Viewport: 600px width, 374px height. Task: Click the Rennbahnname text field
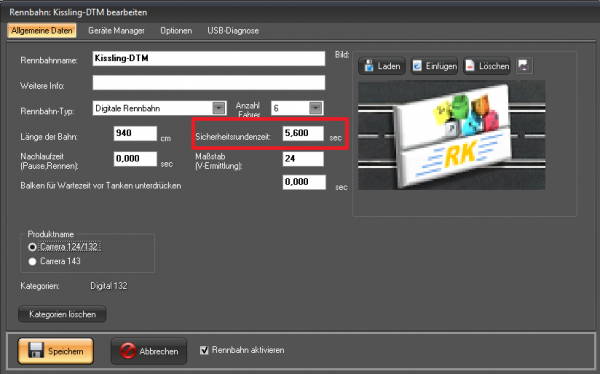pos(209,59)
